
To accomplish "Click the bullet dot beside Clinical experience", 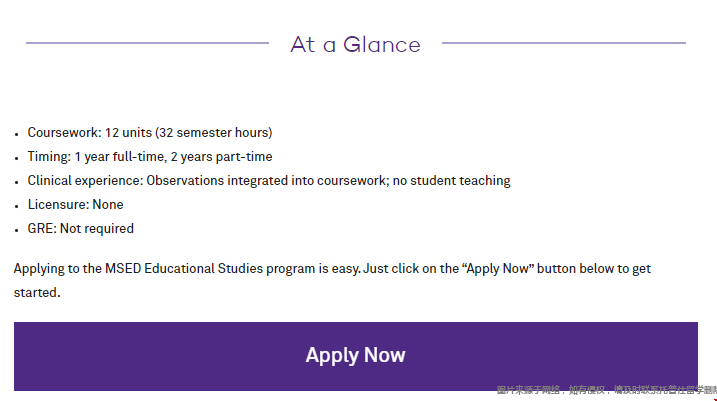I will pyautogui.click(x=16, y=182).
